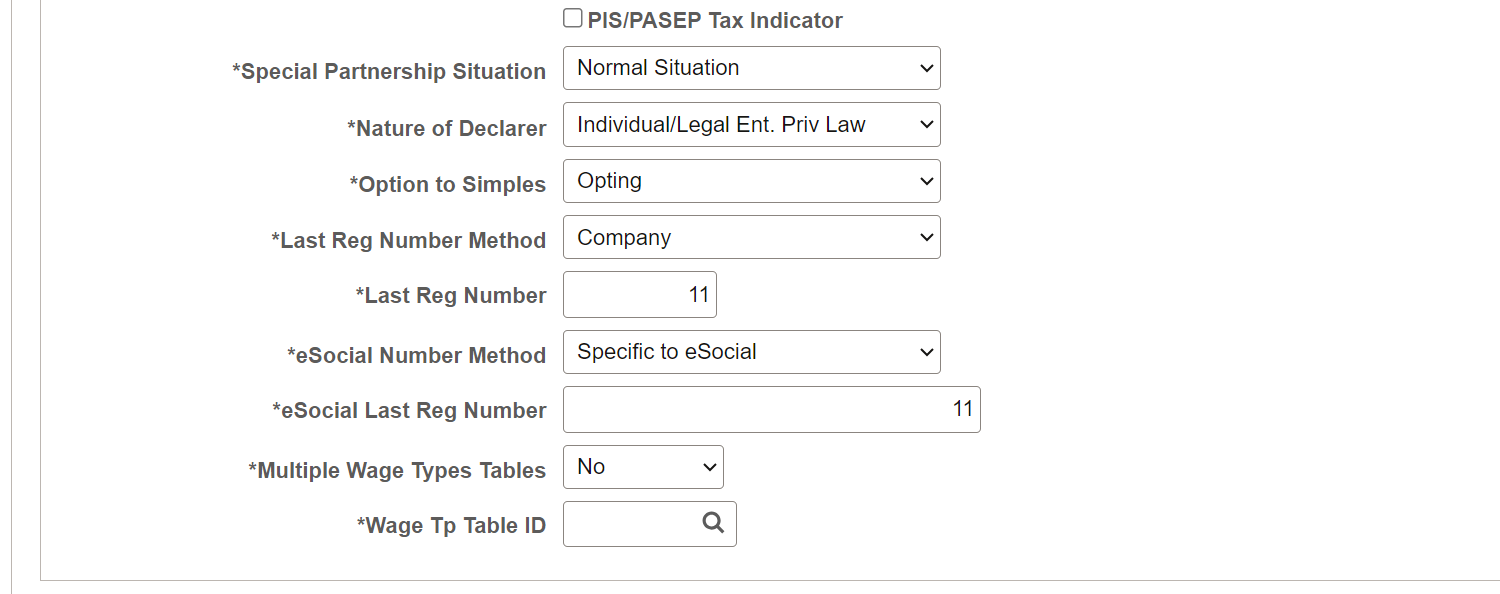Click the Nature of Declarer field label
The height and width of the screenshot is (594, 1500).
point(446,128)
